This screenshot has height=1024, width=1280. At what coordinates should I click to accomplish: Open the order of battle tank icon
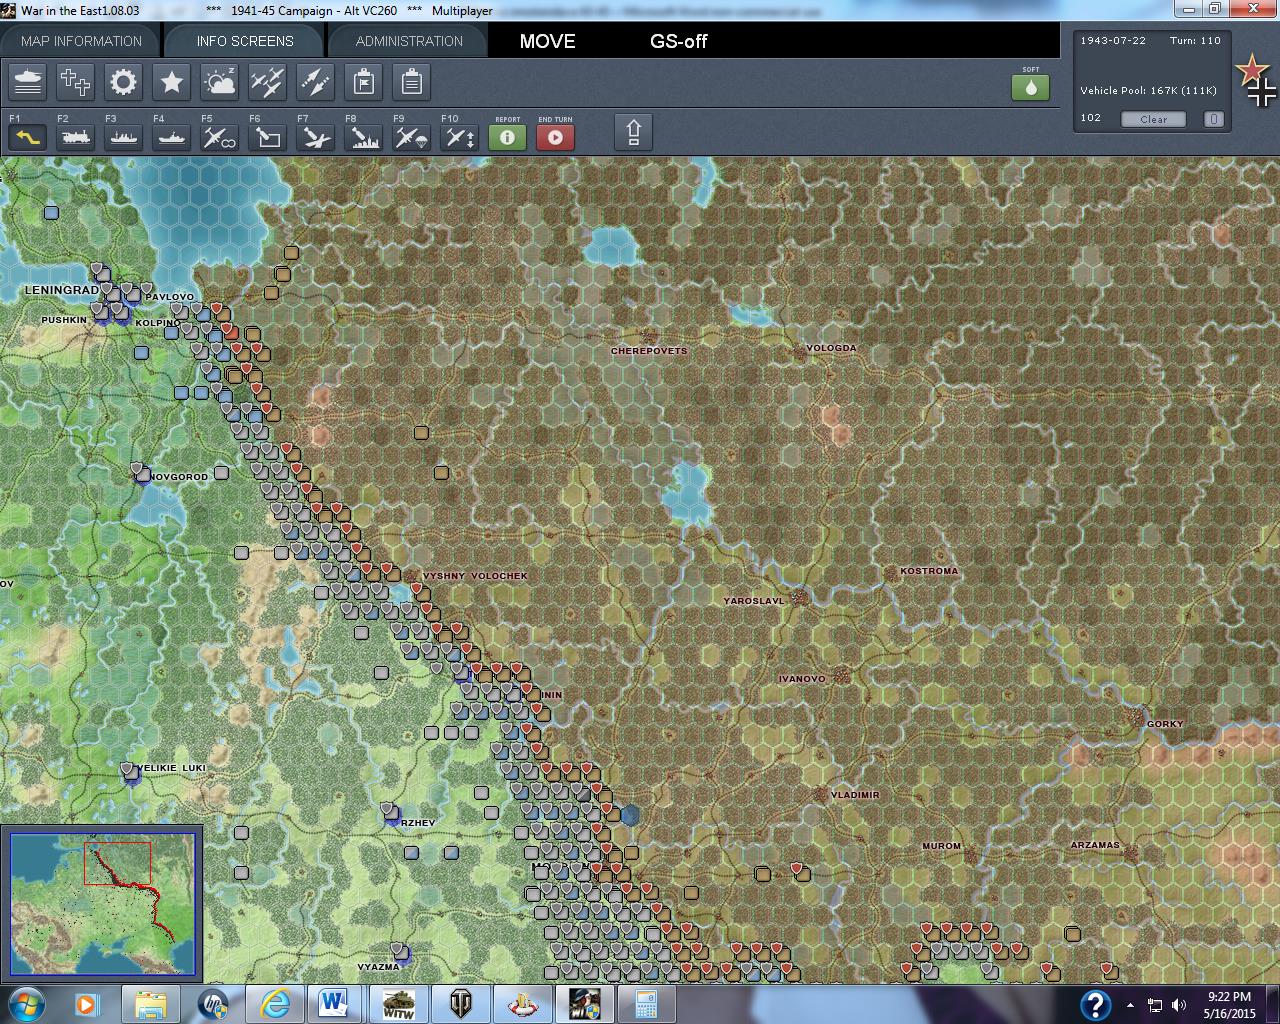point(28,82)
